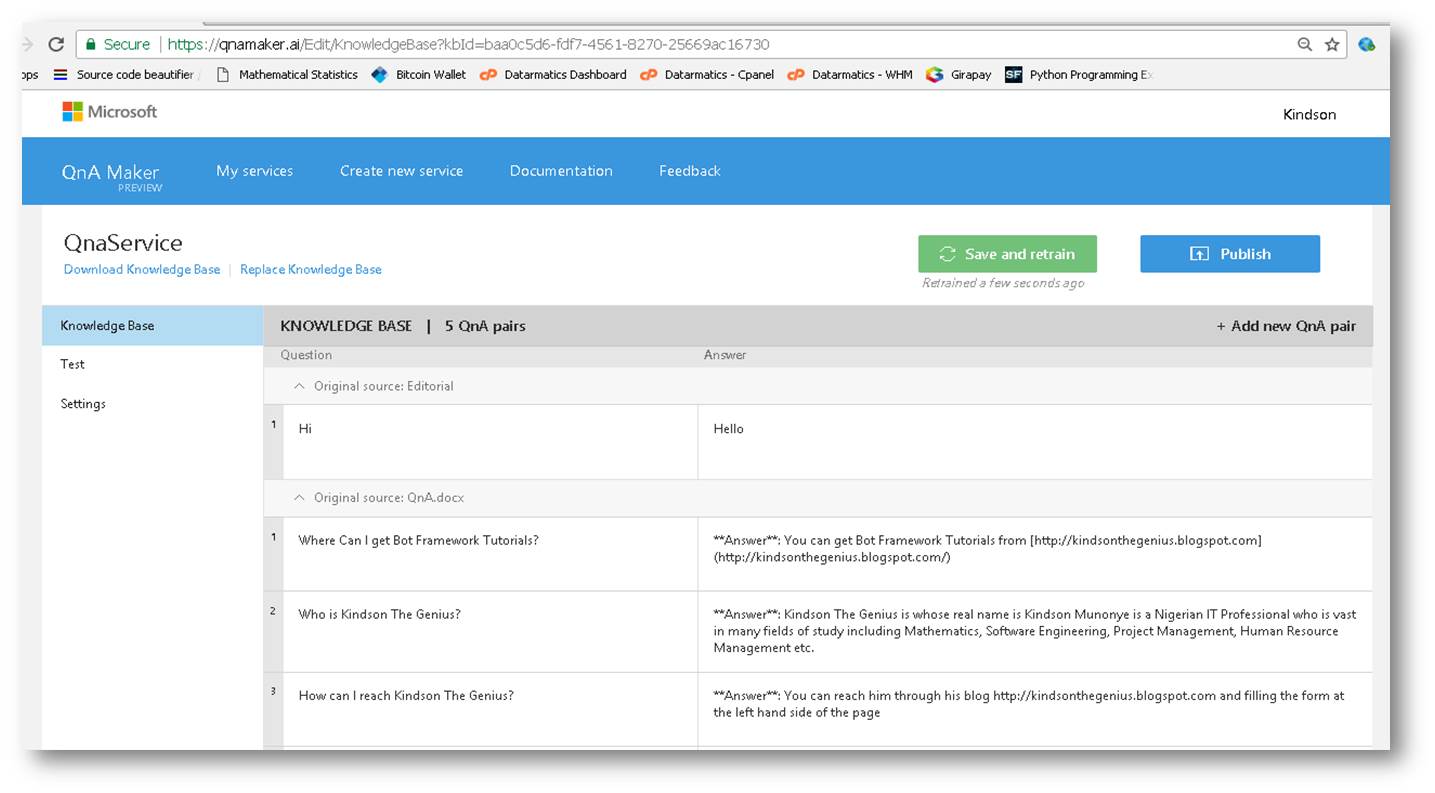Click the zoom magnifier icon in address bar
The height and width of the screenshot is (793, 1435).
tap(1305, 44)
